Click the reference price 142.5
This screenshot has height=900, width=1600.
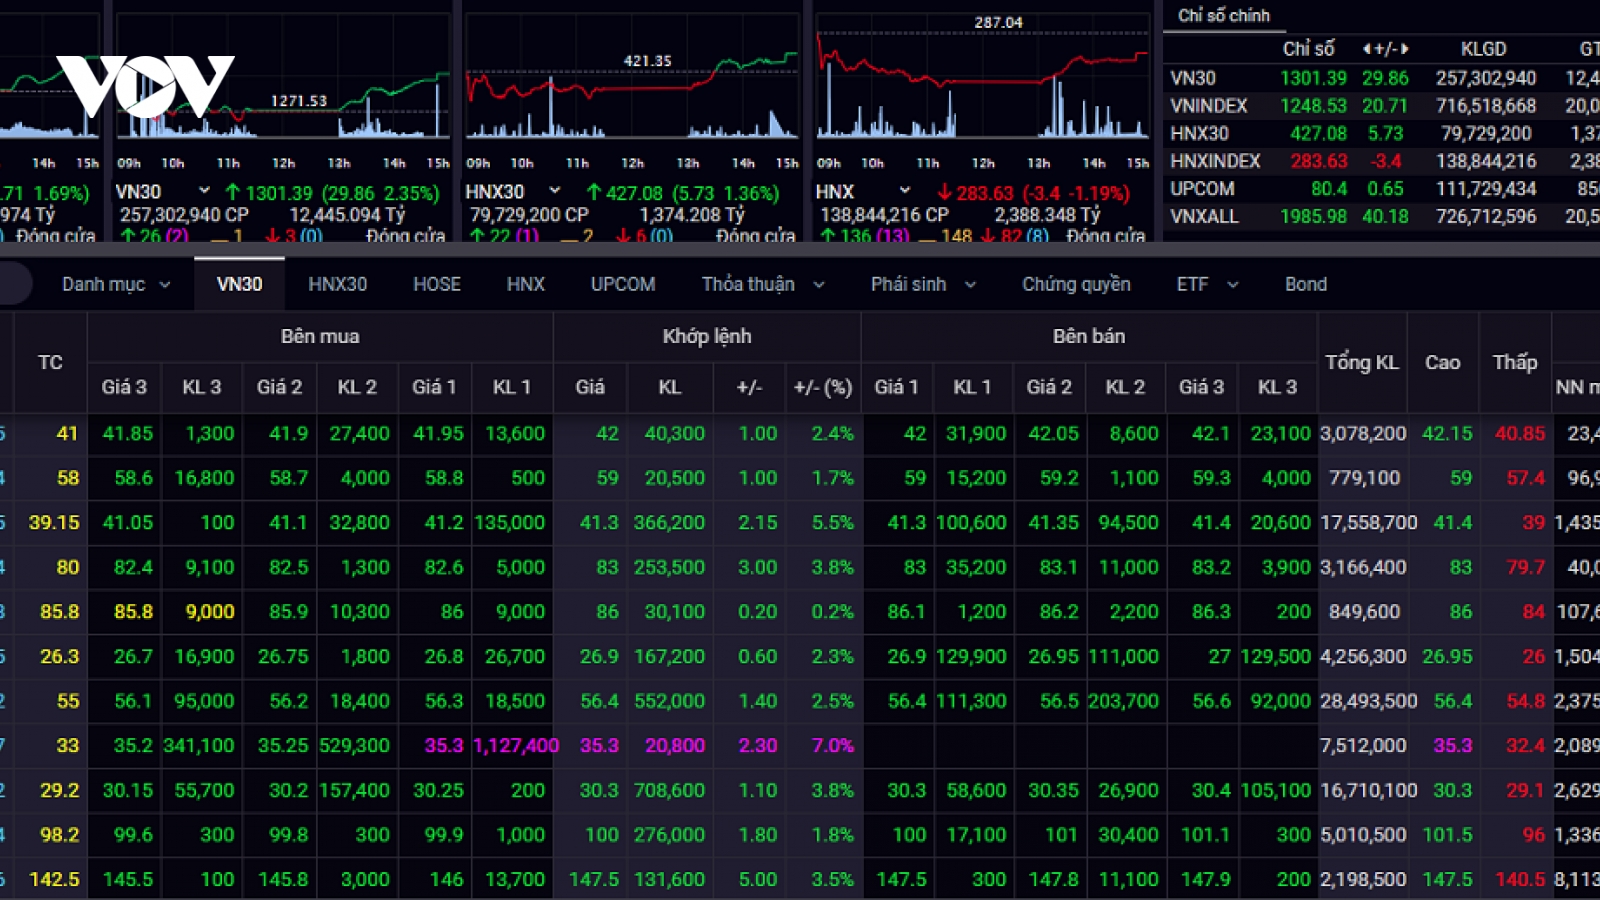pos(54,880)
